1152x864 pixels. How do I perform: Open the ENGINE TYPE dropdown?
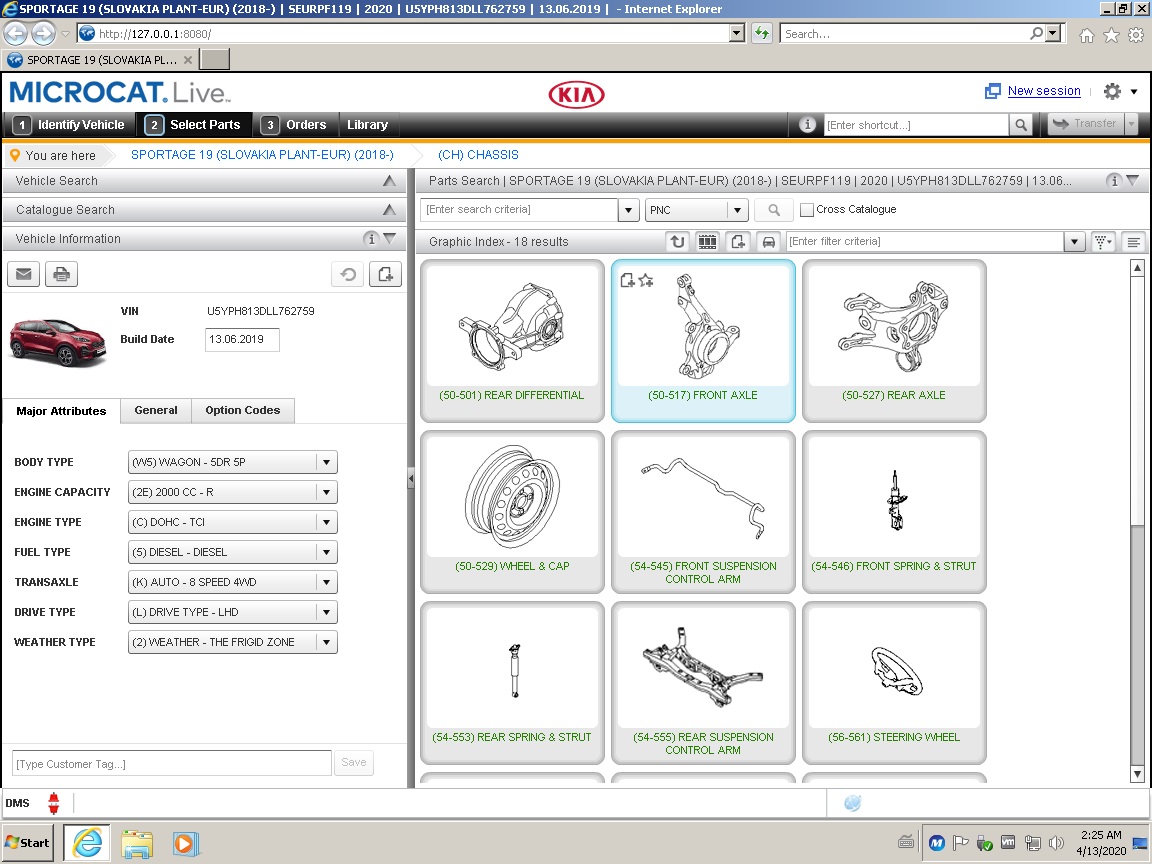[326, 522]
